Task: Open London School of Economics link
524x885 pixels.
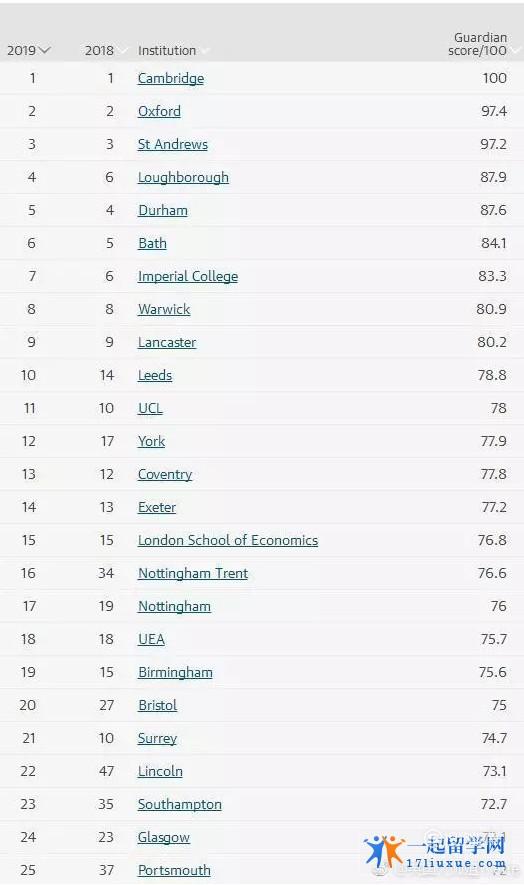Action: tap(228, 540)
